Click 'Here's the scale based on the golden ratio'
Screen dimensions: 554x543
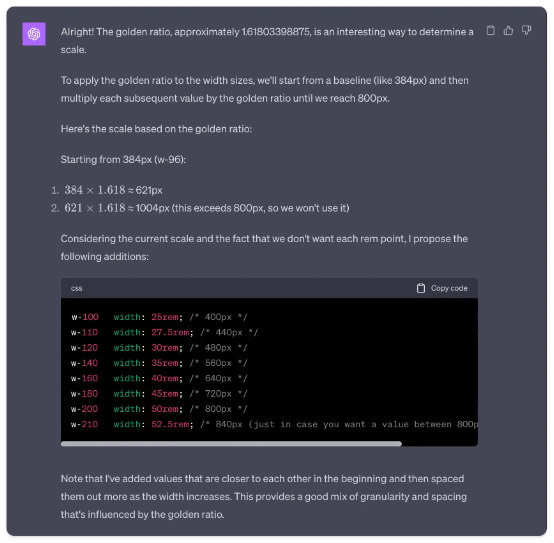pos(157,129)
